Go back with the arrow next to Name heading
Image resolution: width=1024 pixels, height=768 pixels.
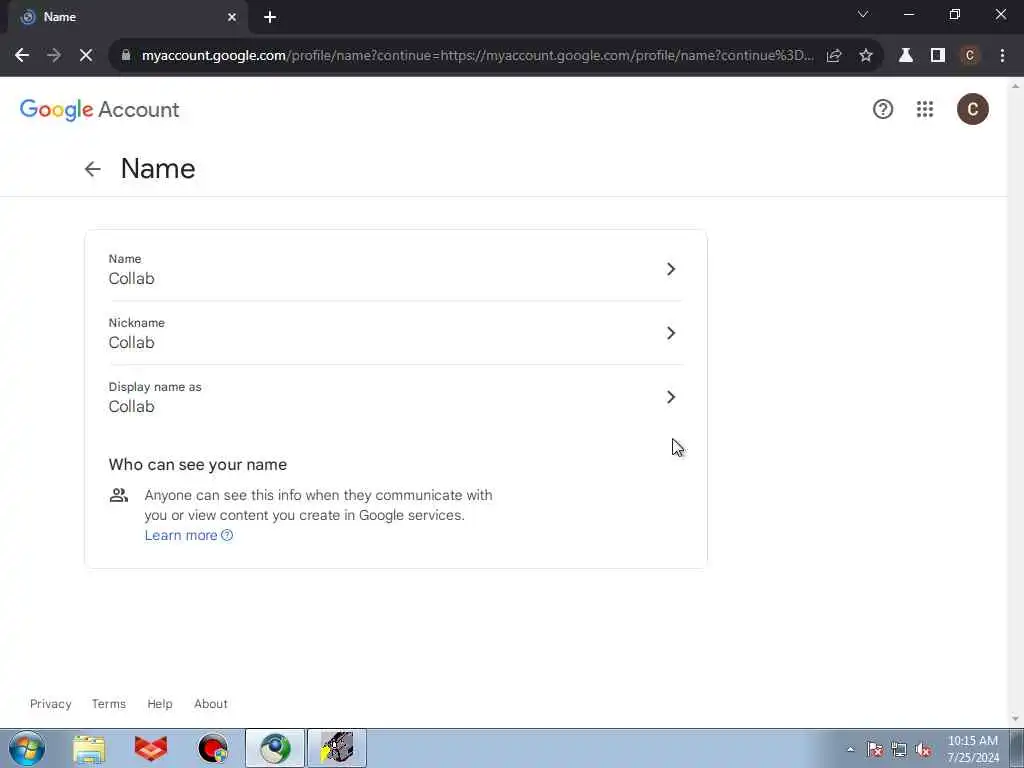(x=93, y=169)
